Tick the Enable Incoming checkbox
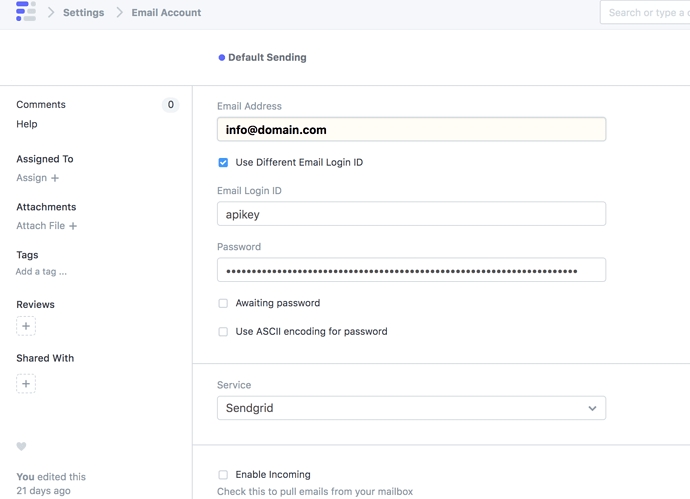 click(x=223, y=475)
